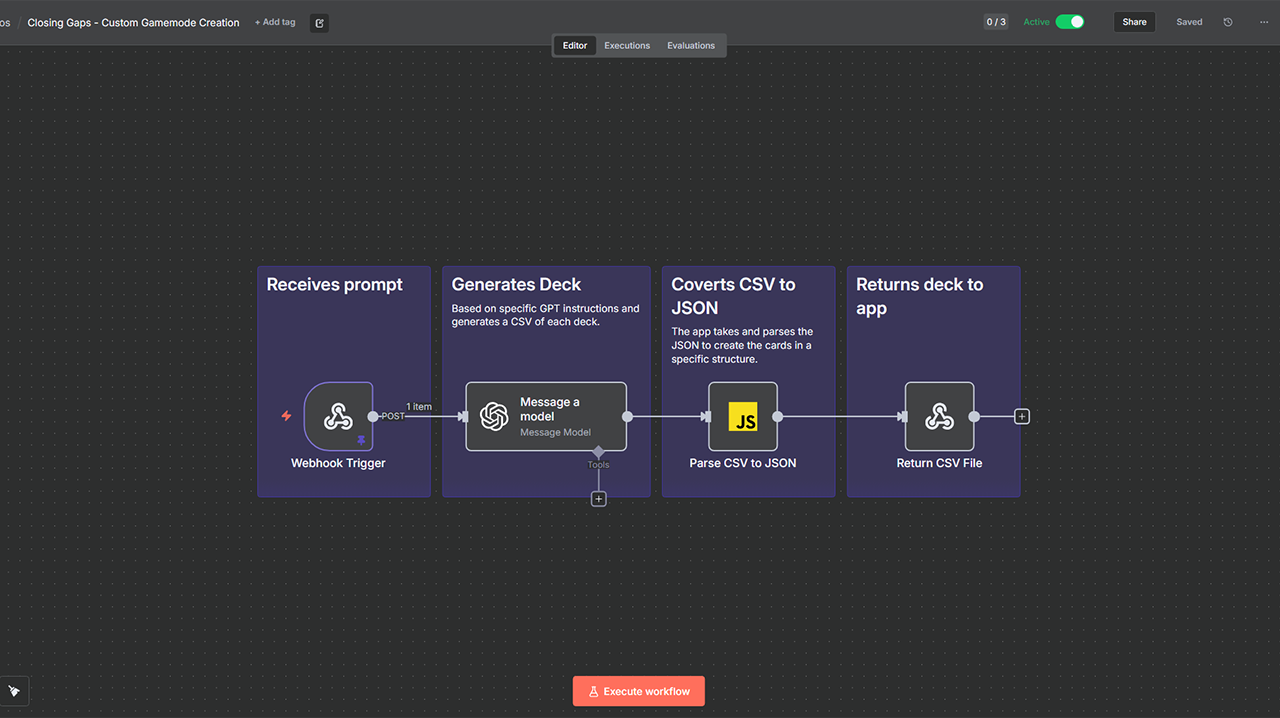Click the open-in-new-window icon beside Add tag
The image size is (1280, 718).
tap(319, 23)
